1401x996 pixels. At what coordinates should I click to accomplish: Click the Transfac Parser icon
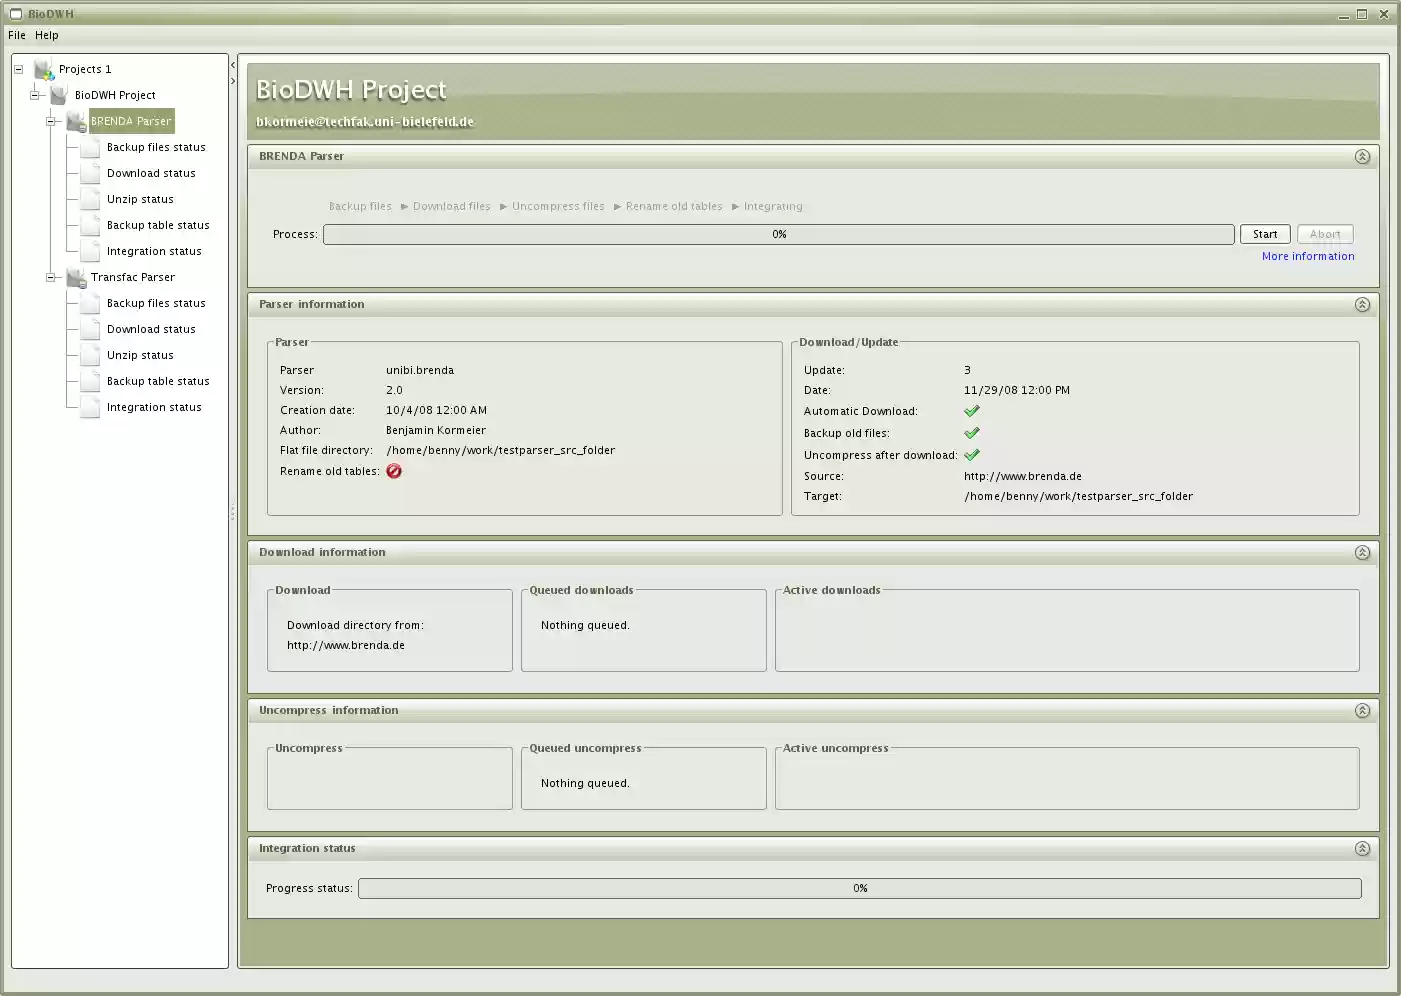pos(76,277)
